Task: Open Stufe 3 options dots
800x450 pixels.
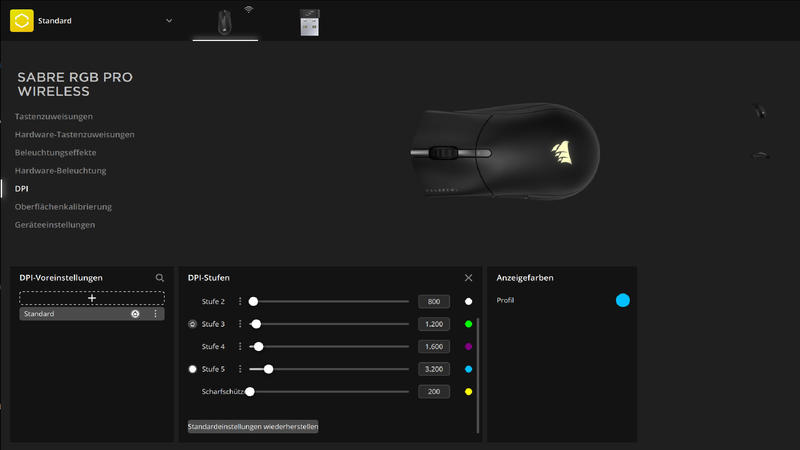Action: [x=240, y=324]
